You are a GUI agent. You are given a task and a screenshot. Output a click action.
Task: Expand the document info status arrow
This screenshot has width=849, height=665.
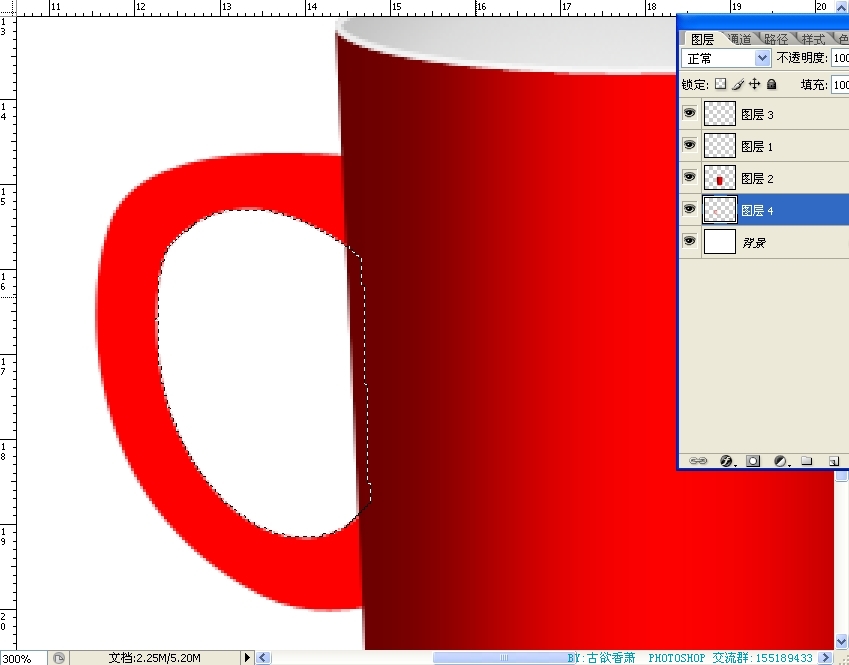pyautogui.click(x=248, y=657)
